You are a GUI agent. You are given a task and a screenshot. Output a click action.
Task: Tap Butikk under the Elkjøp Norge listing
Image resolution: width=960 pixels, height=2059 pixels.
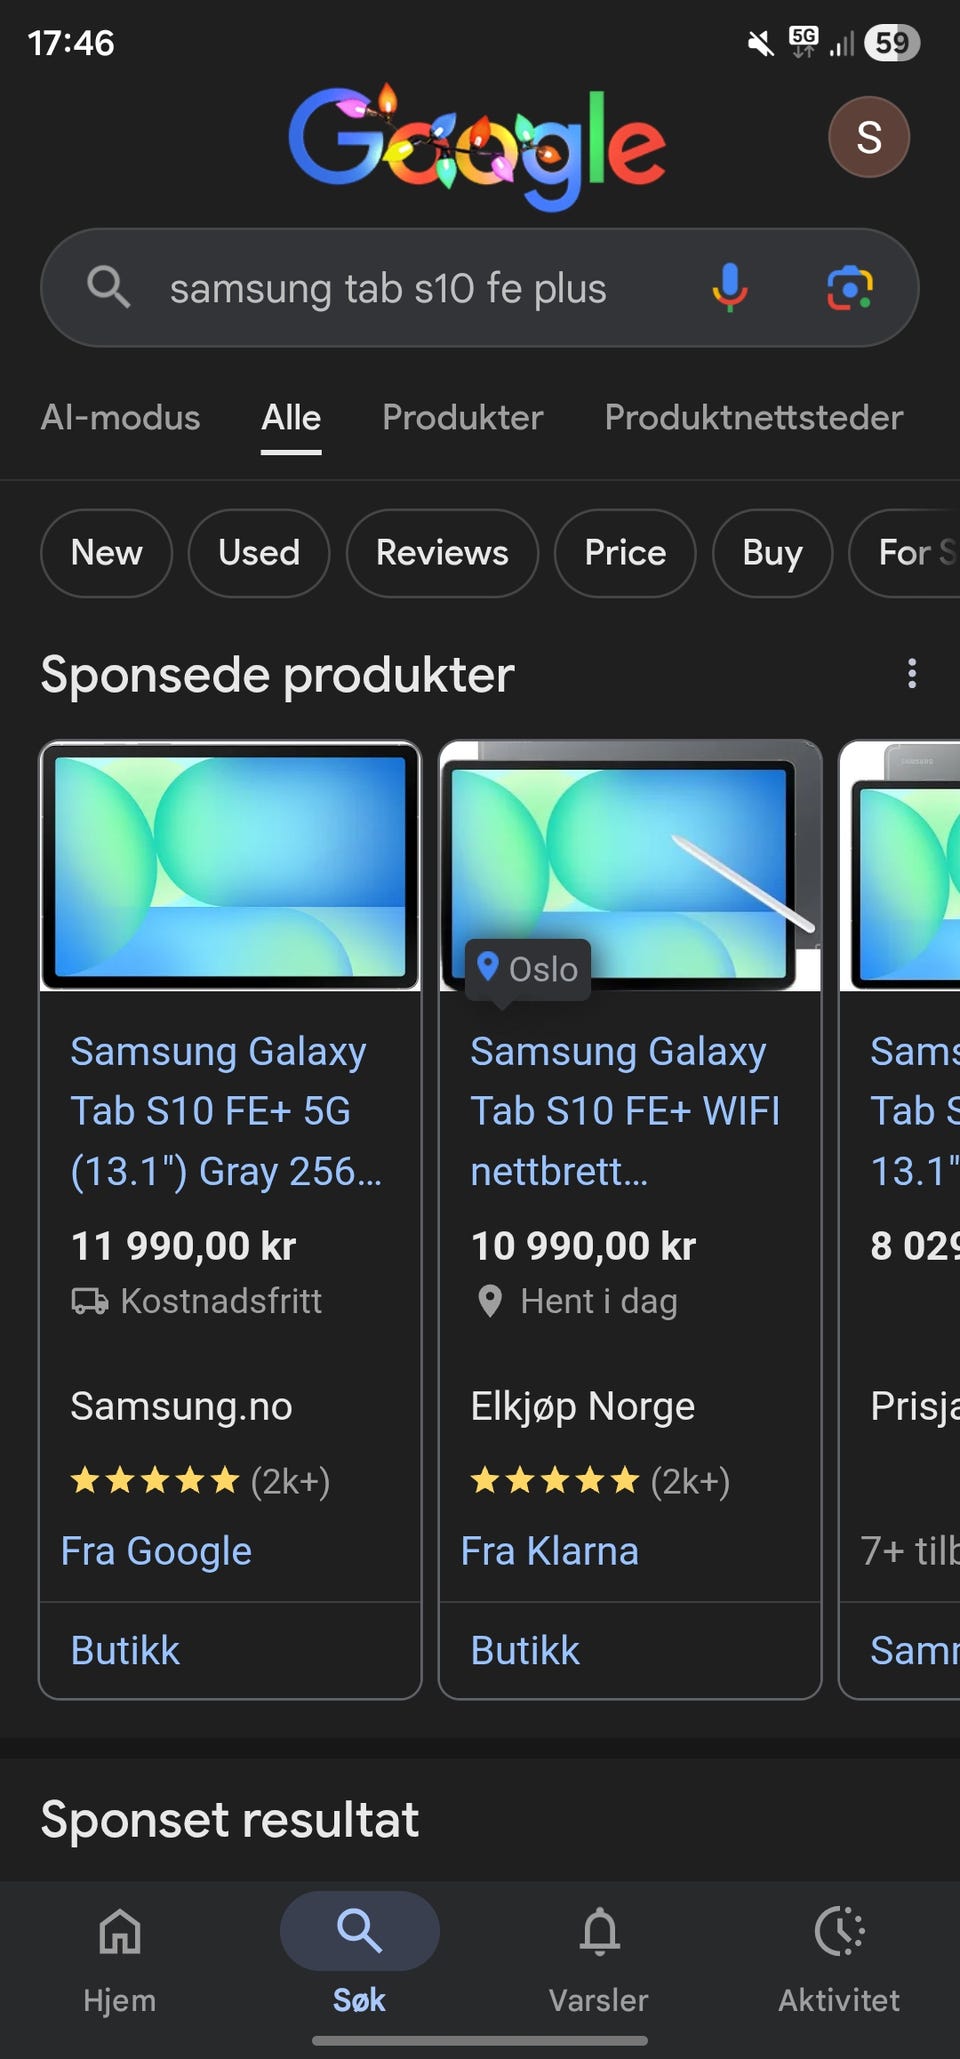click(525, 1651)
